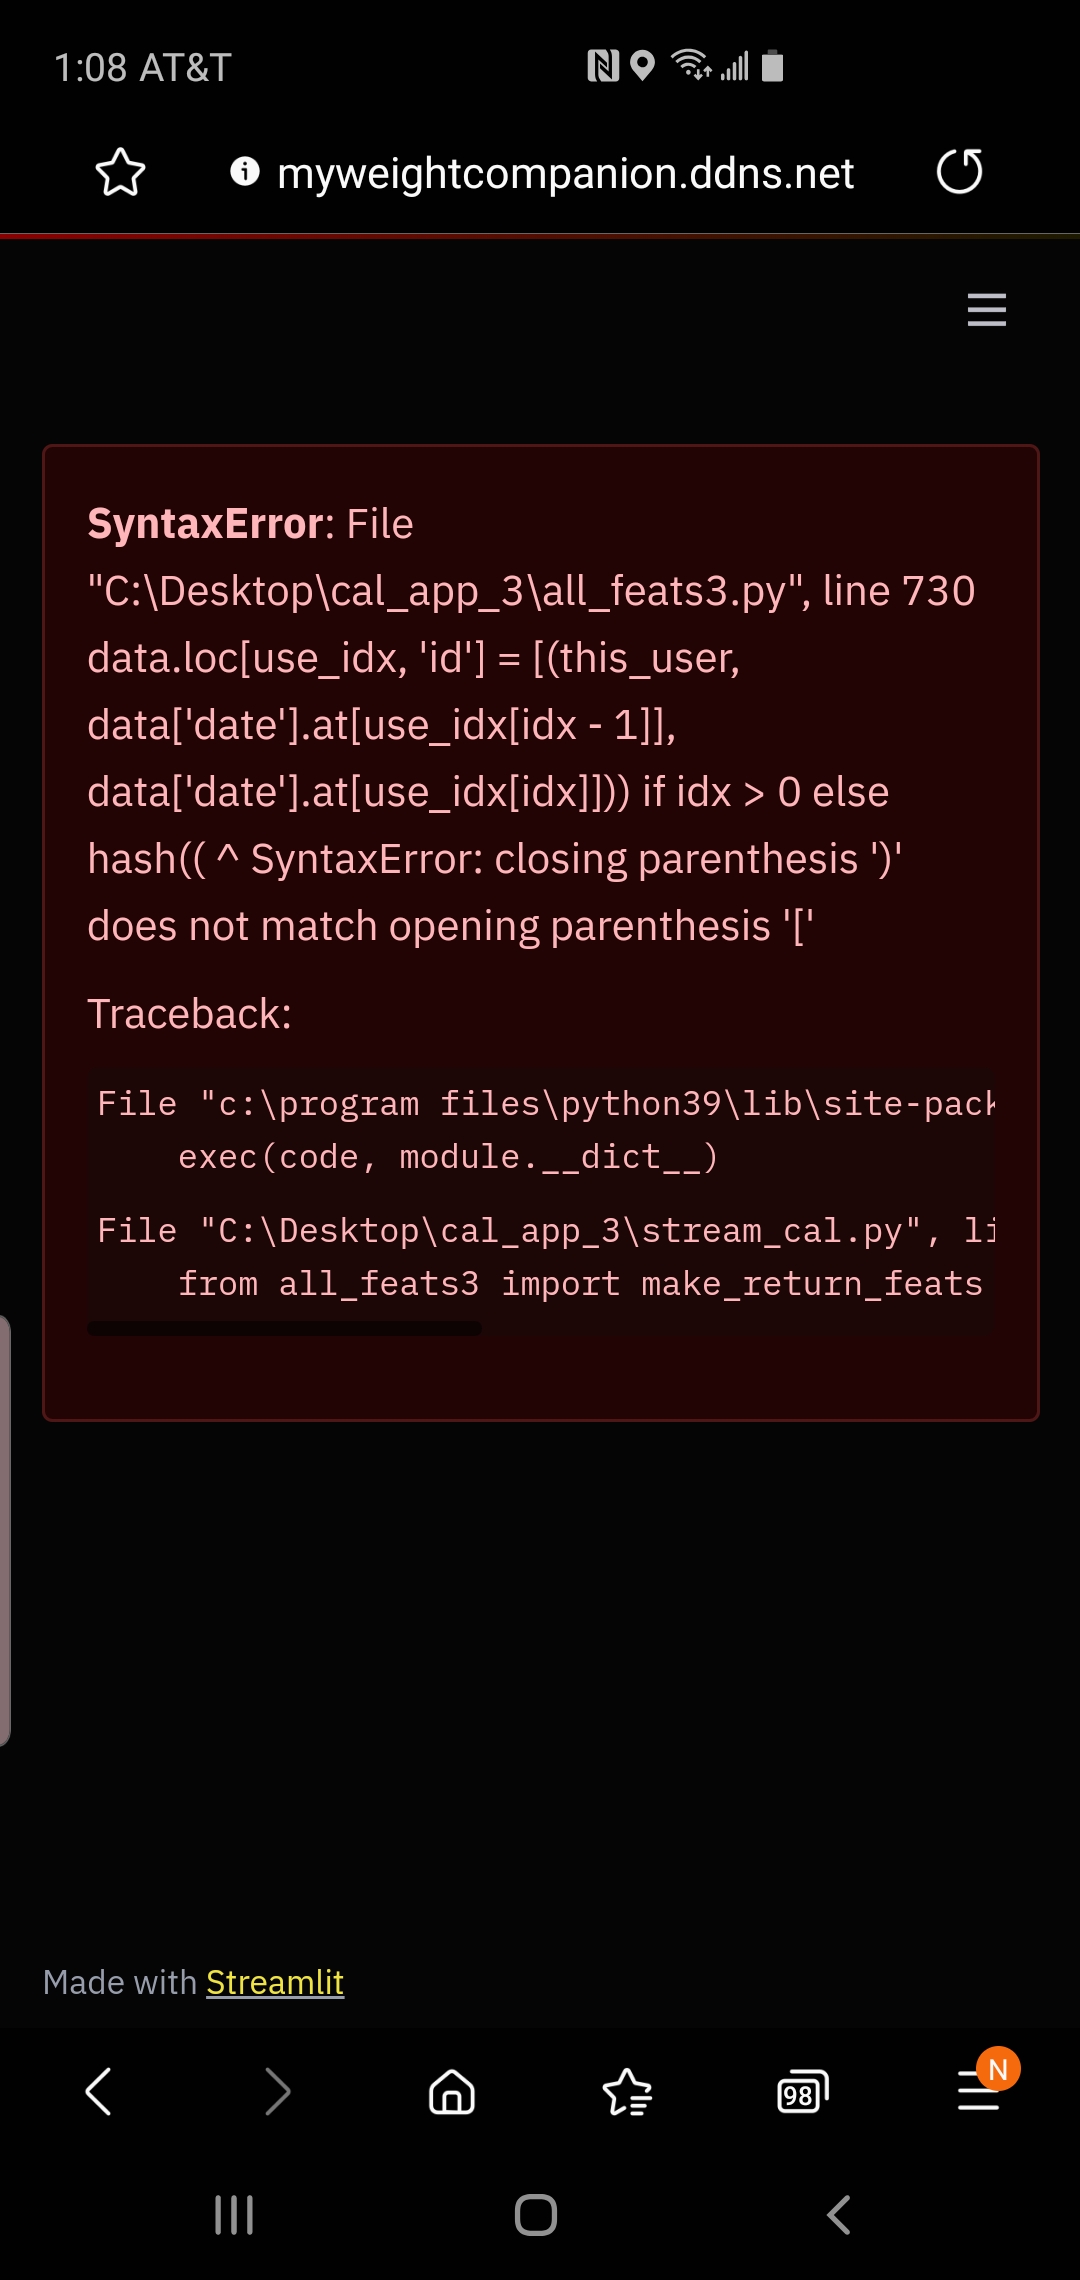The width and height of the screenshot is (1080, 2280).
Task: Tap the location indicator in the status bar
Action: pyautogui.click(x=641, y=66)
